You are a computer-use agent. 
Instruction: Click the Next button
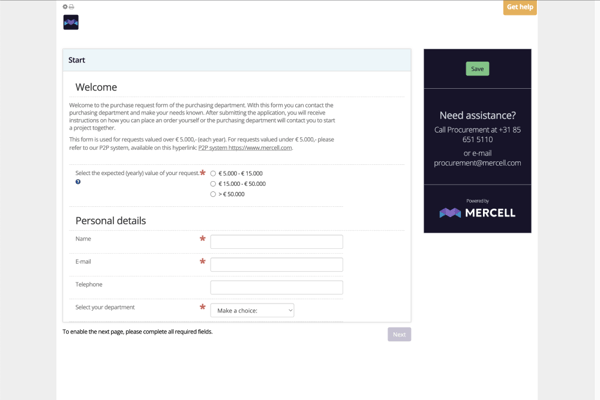point(399,334)
